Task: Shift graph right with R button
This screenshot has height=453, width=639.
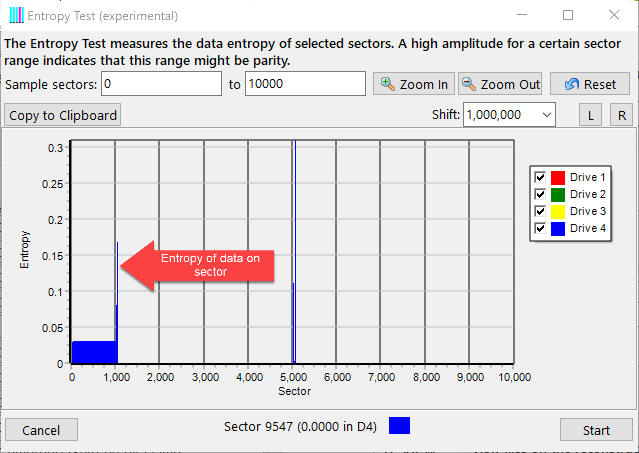Action: [x=621, y=115]
